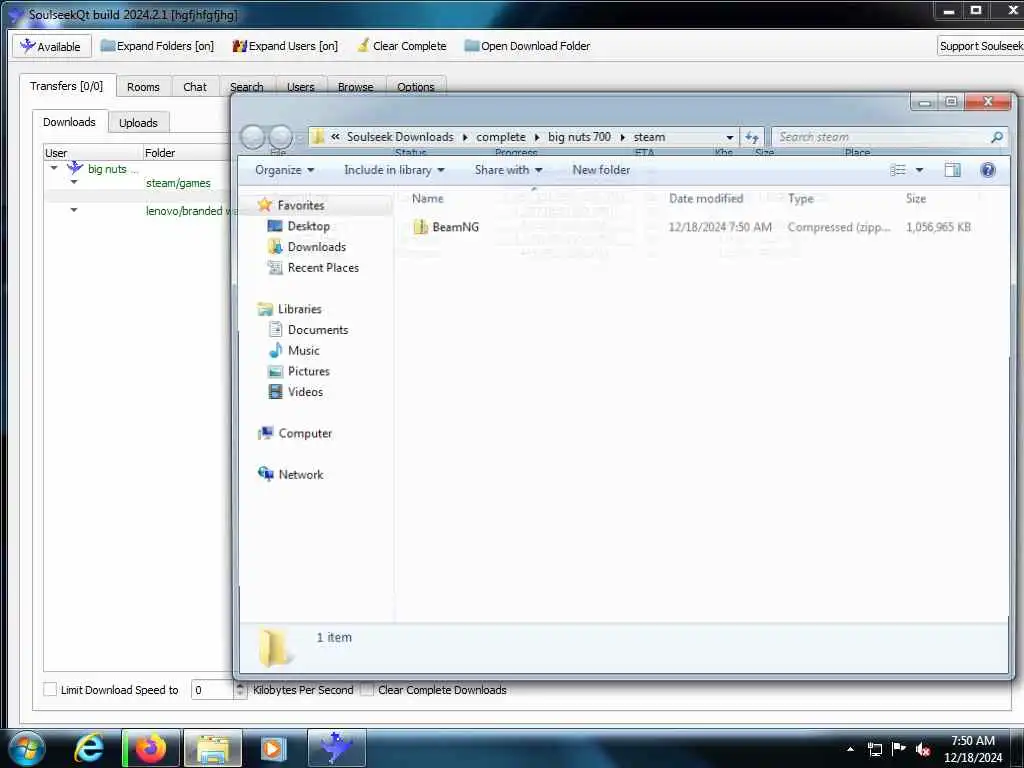The width and height of the screenshot is (1024, 768).
Task: Select Computer in the navigation pane
Action: coord(305,433)
